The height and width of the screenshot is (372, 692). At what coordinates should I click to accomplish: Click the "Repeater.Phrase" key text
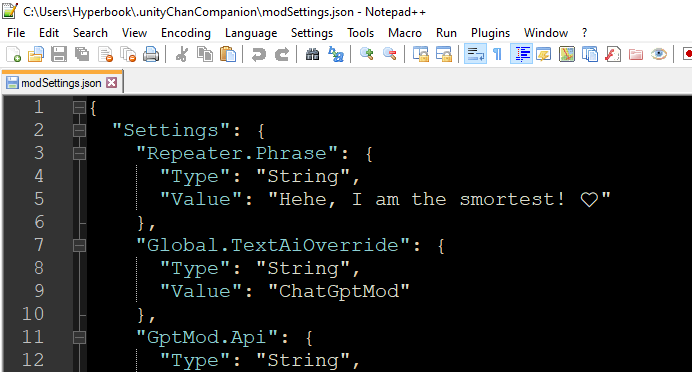pos(237,153)
